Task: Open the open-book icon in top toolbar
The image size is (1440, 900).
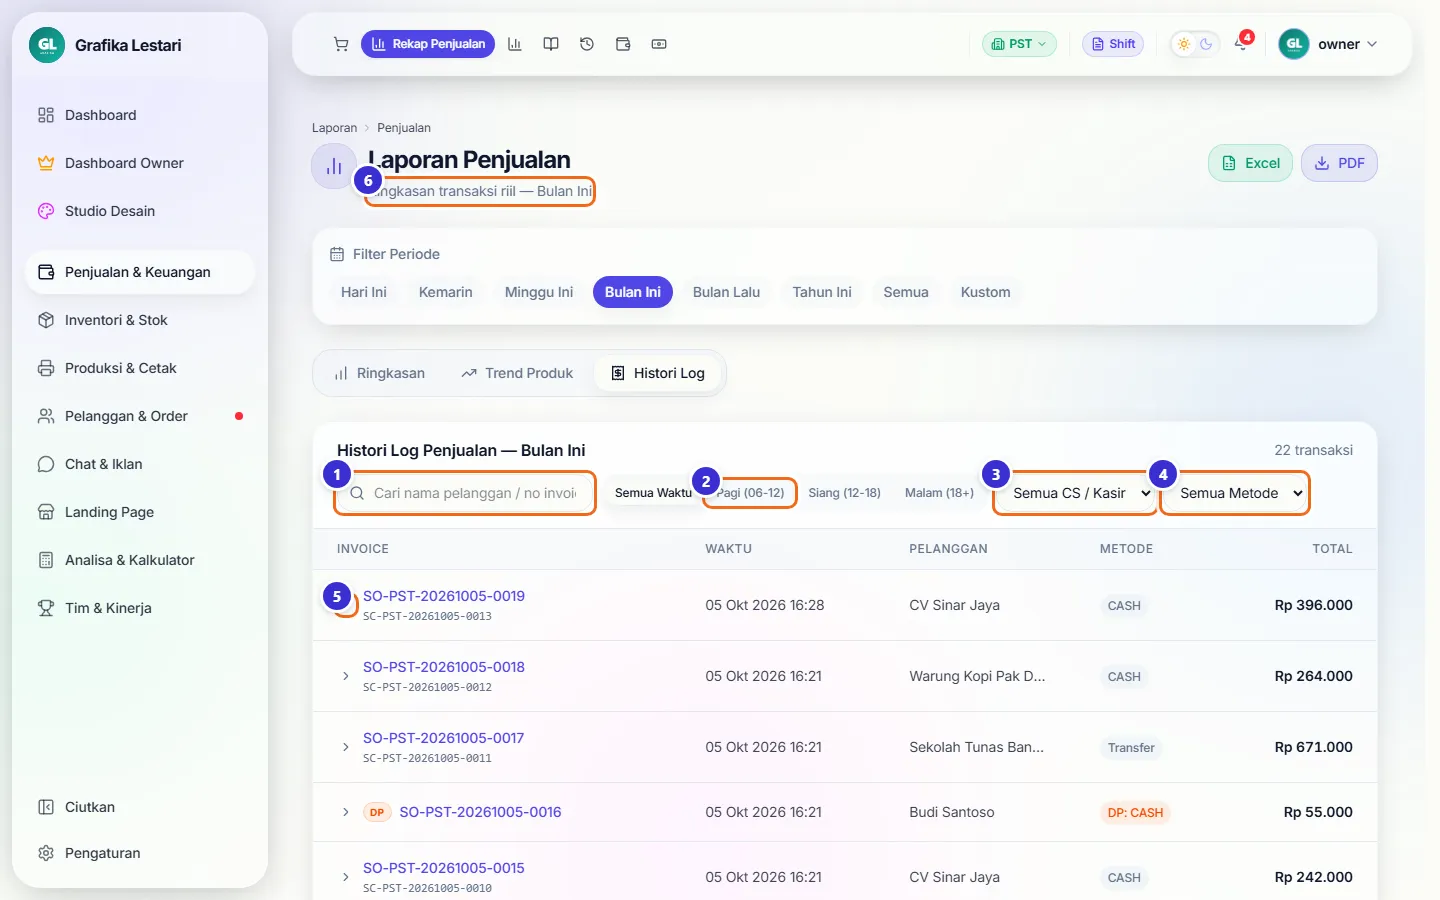Action: (551, 44)
